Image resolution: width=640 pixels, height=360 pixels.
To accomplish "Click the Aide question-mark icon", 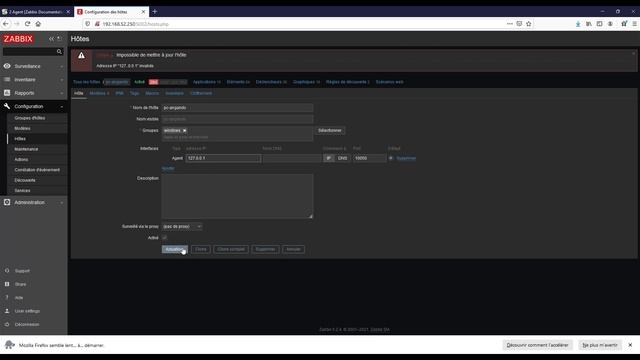I will pos(7,298).
